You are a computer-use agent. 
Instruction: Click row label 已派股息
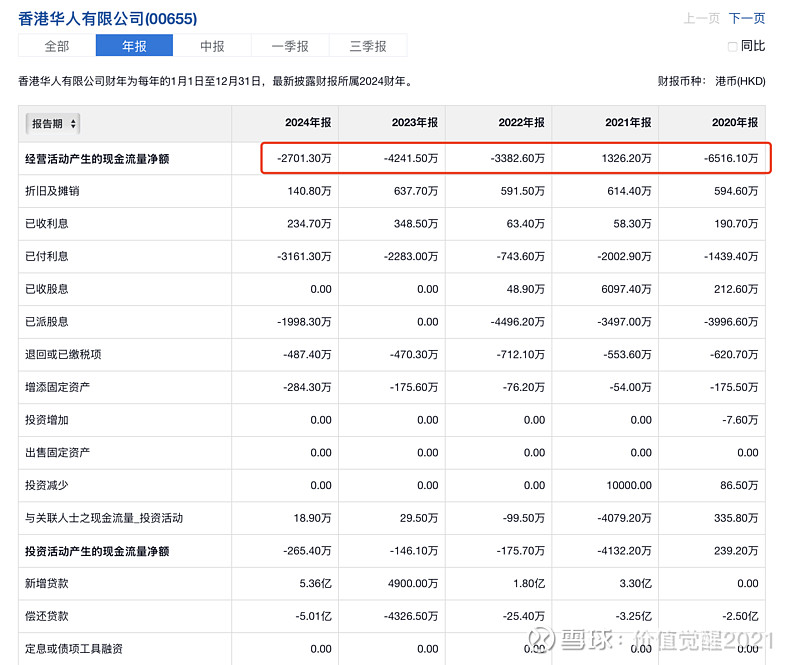pyautogui.click(x=46, y=322)
